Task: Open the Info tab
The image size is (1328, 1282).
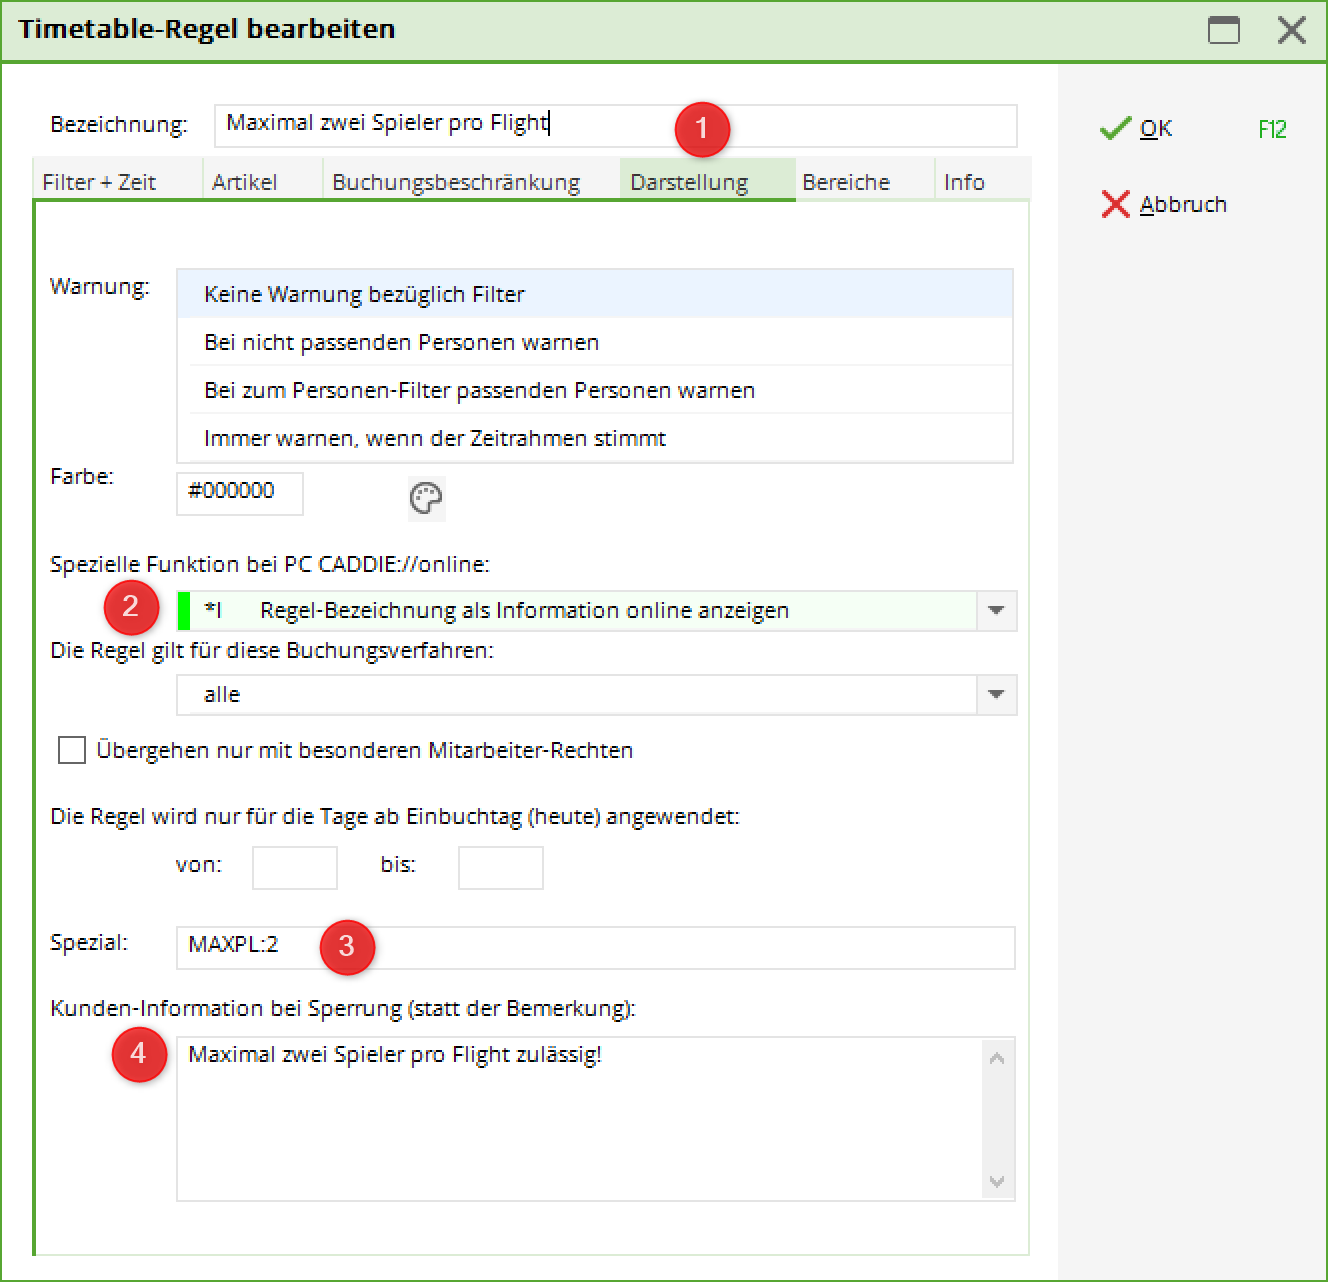Action: point(964,182)
